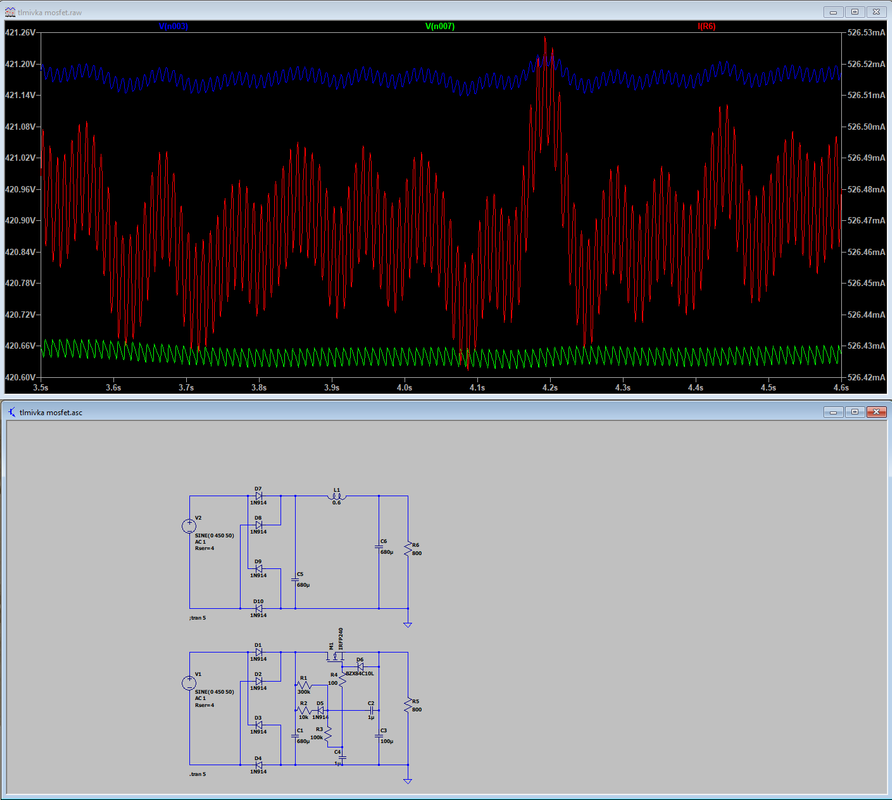Image resolution: width=892 pixels, height=800 pixels.
Task: Click the lower circuit's ground symbol
Action: point(408,781)
